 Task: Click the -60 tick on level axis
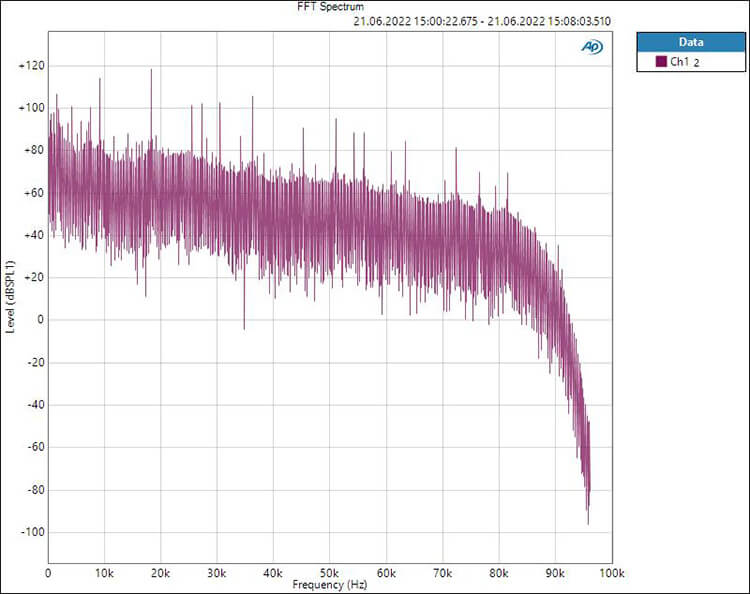click(x=35, y=447)
